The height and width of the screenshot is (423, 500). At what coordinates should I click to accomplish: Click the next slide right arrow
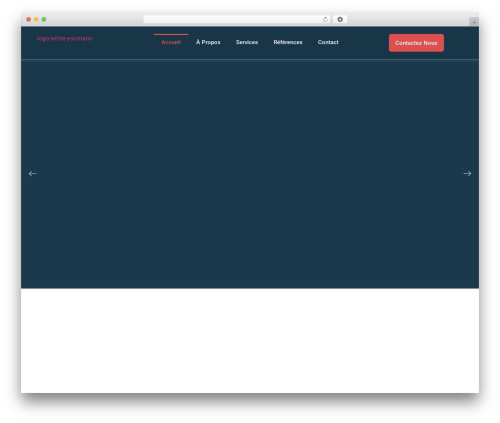pyautogui.click(x=467, y=174)
